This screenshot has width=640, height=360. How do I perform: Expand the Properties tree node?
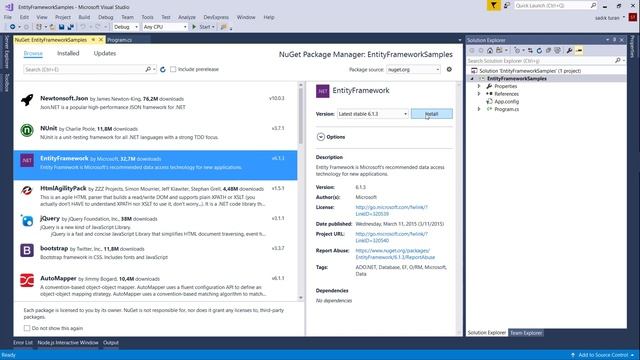[x=479, y=87]
